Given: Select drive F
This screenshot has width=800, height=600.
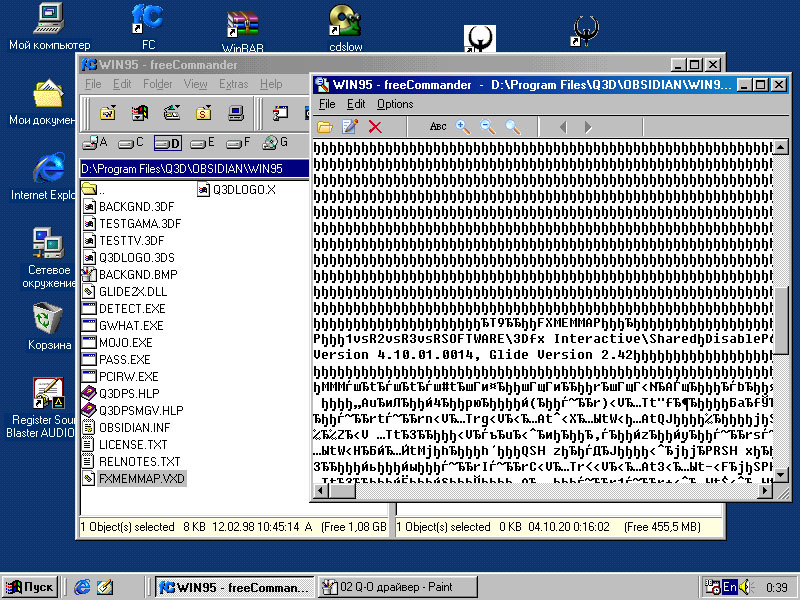Looking at the screenshot, I should point(238,143).
